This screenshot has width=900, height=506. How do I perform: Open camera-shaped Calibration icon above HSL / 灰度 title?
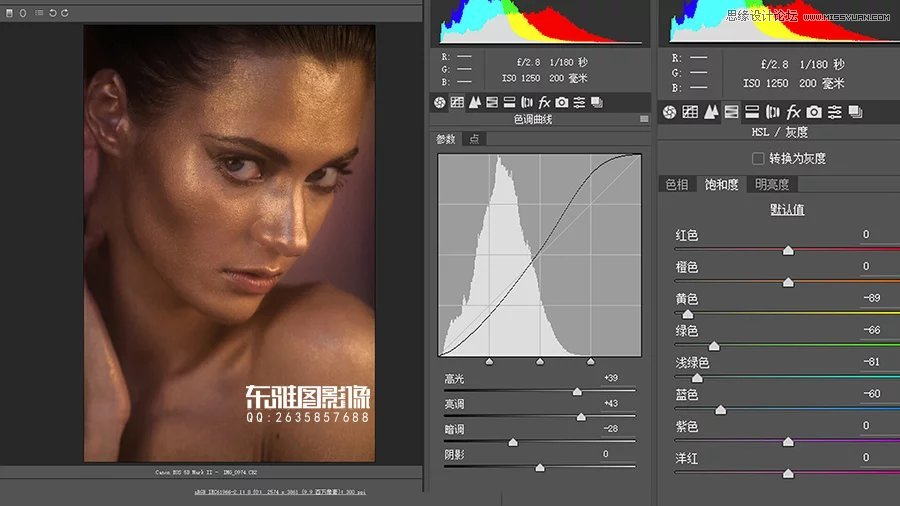(x=814, y=112)
